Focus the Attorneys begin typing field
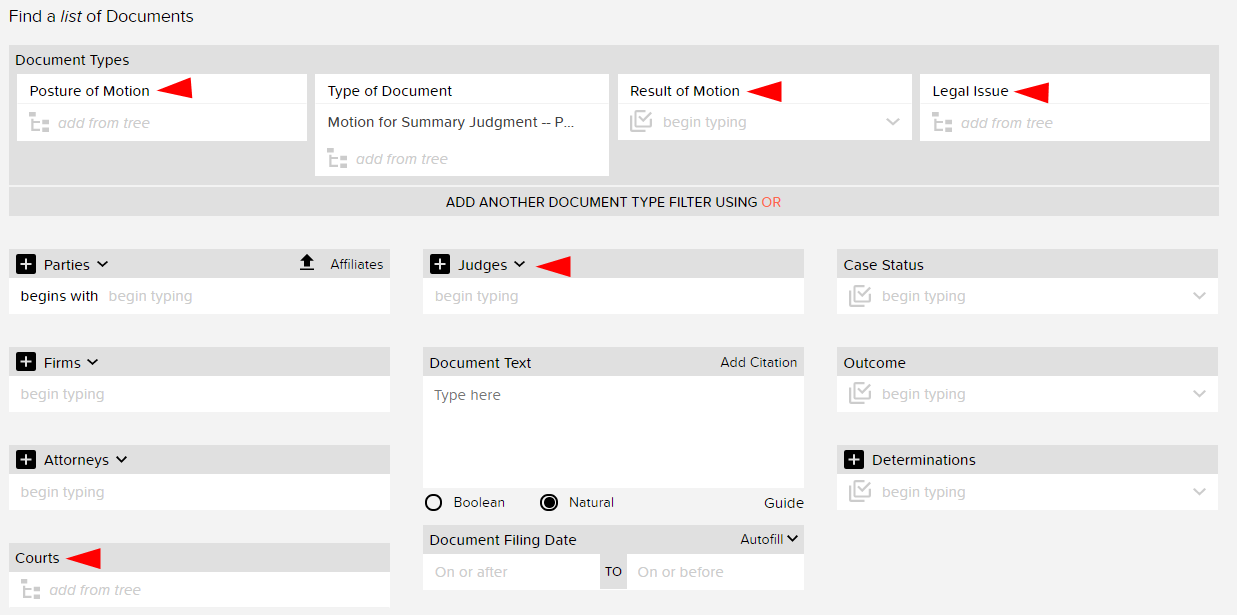Viewport: 1237px width, 615px height. tap(199, 492)
